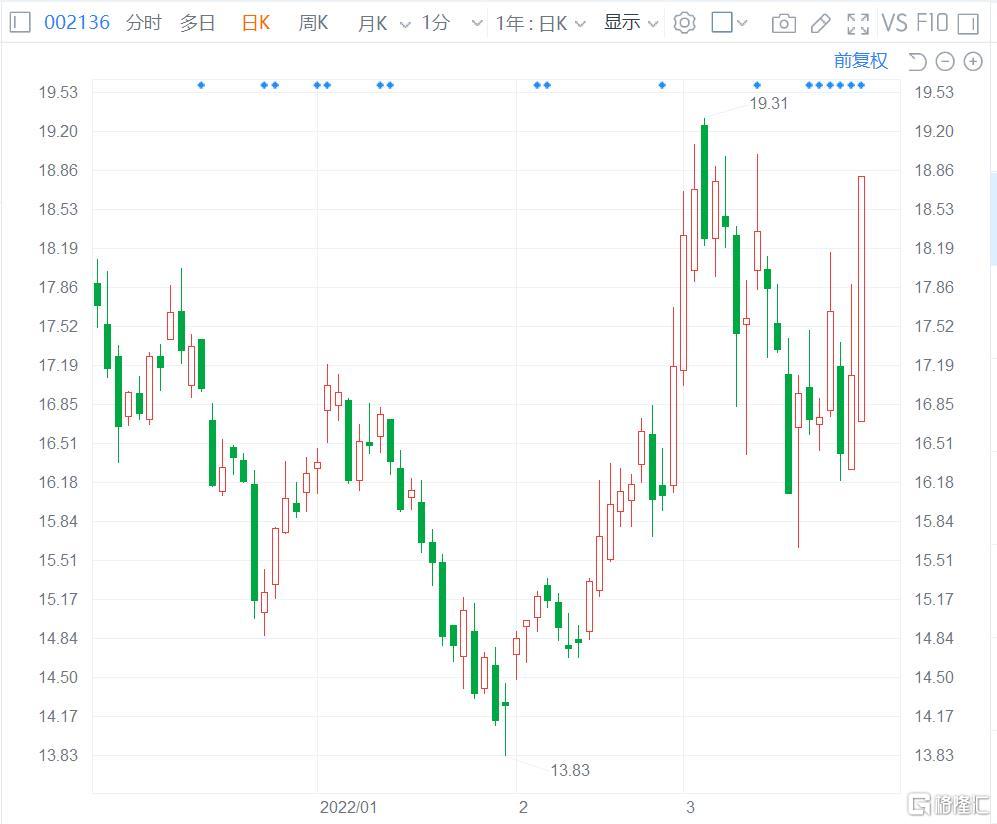Click the stock code 002136
The image size is (997, 824).
[x=76, y=23]
